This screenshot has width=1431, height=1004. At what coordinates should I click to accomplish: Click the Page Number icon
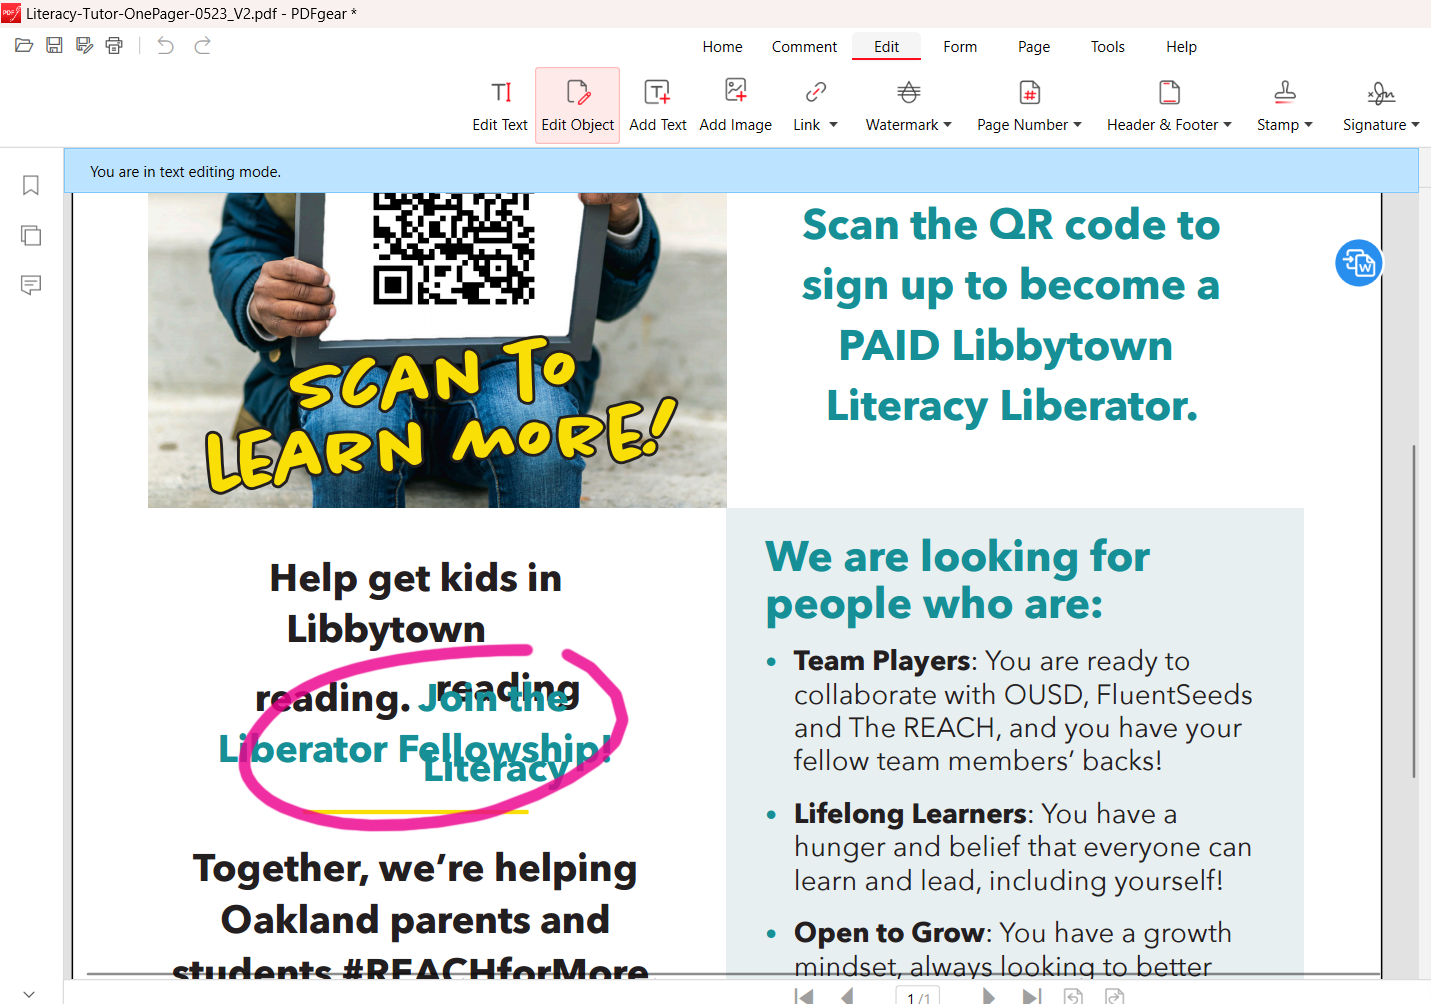click(1029, 92)
